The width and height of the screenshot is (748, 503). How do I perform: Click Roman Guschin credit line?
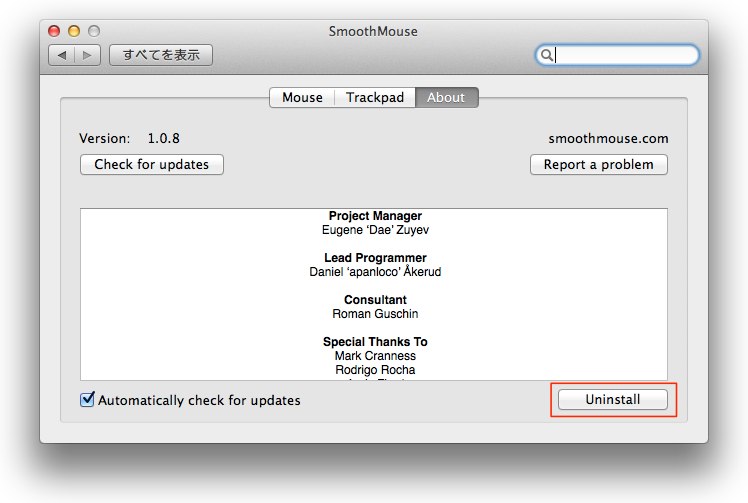(375, 314)
